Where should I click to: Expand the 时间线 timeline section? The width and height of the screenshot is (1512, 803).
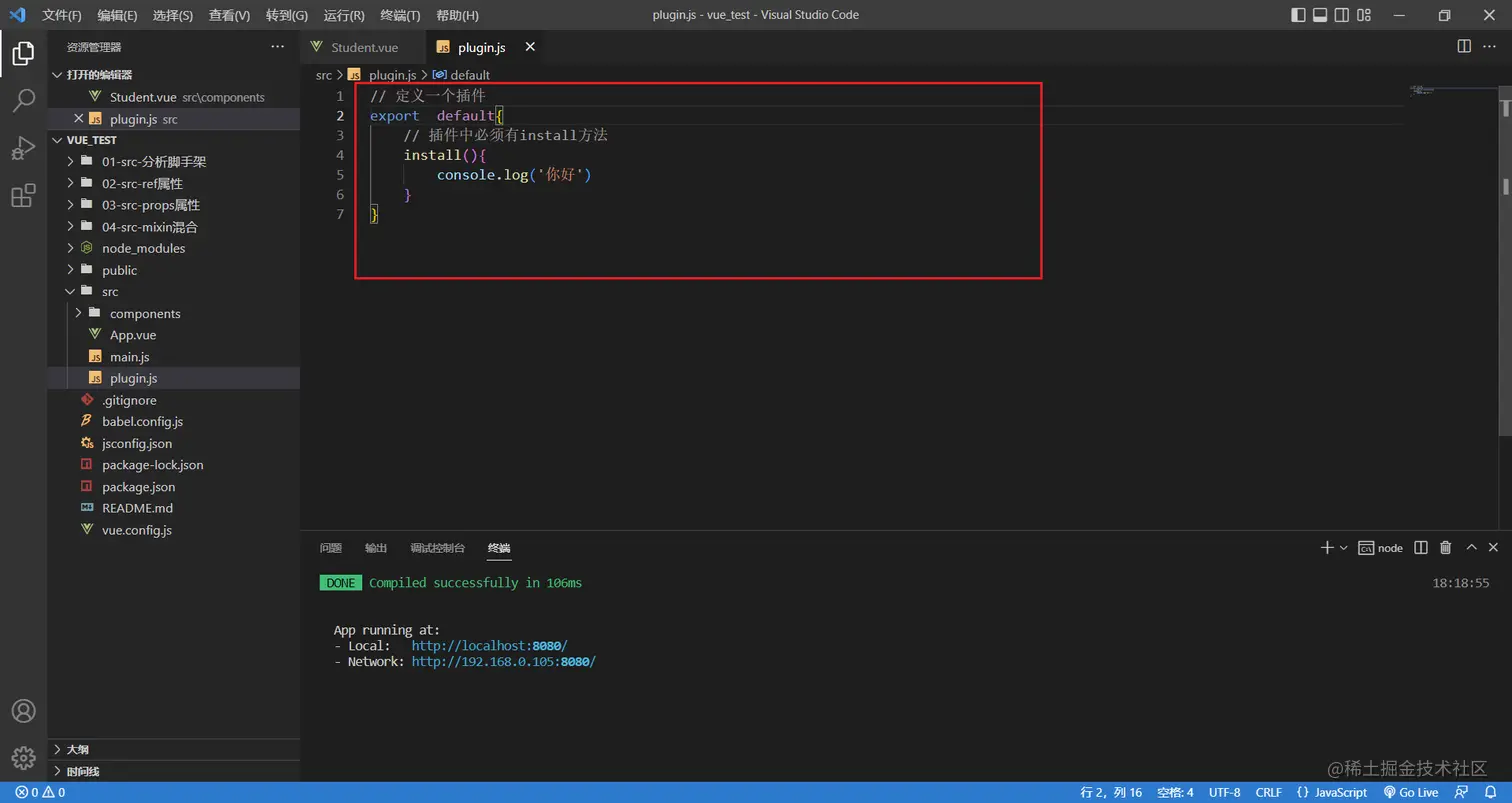(x=174, y=771)
